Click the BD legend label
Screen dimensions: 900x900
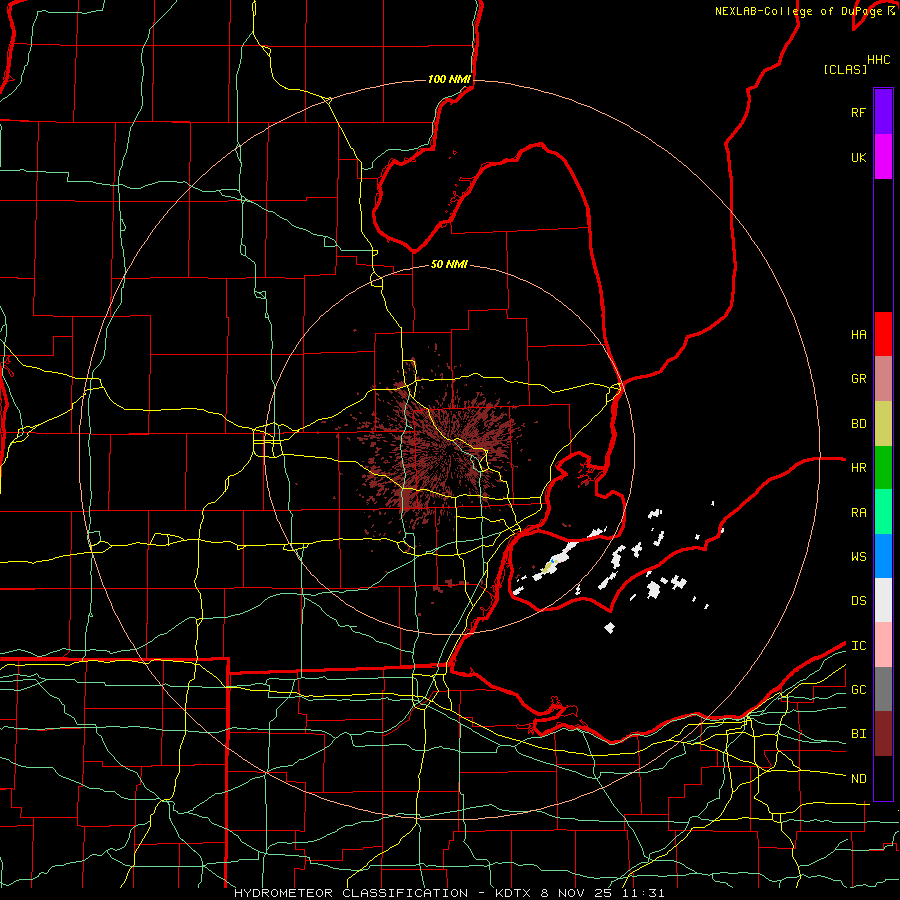(x=858, y=424)
